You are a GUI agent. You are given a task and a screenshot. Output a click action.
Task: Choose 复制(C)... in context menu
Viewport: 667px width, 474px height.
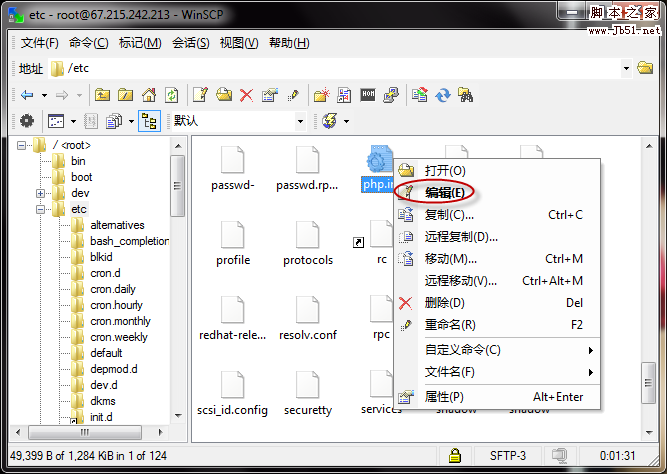(497, 215)
